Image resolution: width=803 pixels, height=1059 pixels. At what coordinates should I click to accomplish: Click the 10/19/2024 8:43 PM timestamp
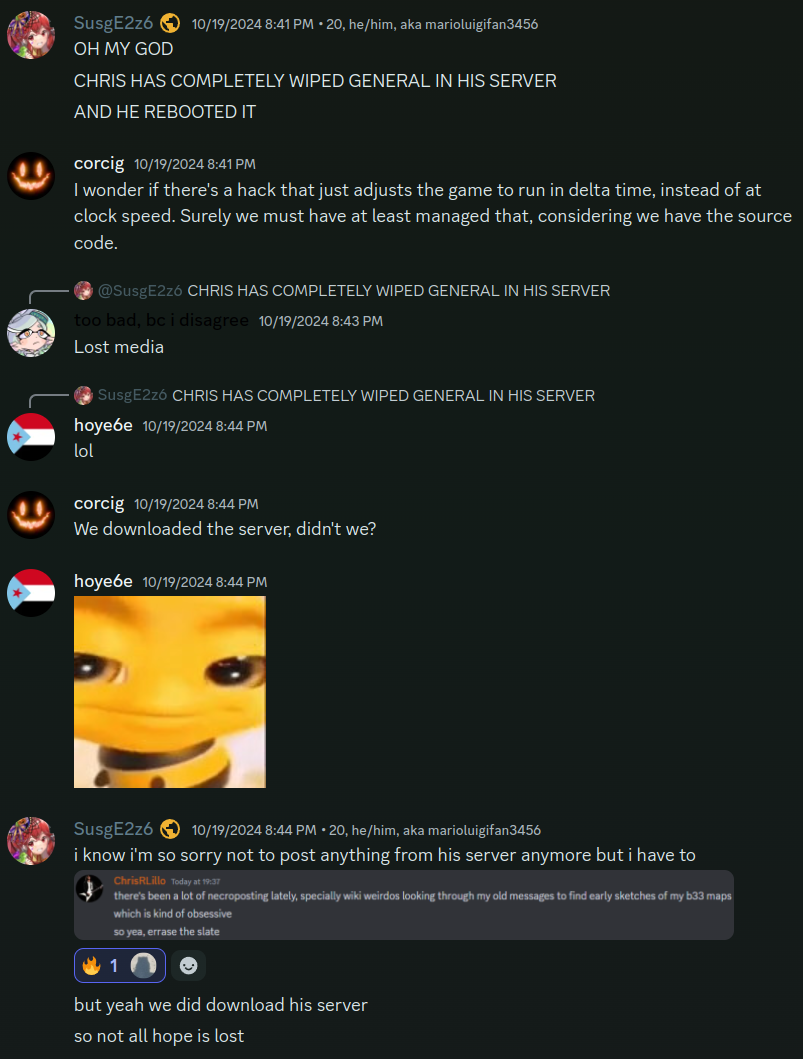point(321,321)
